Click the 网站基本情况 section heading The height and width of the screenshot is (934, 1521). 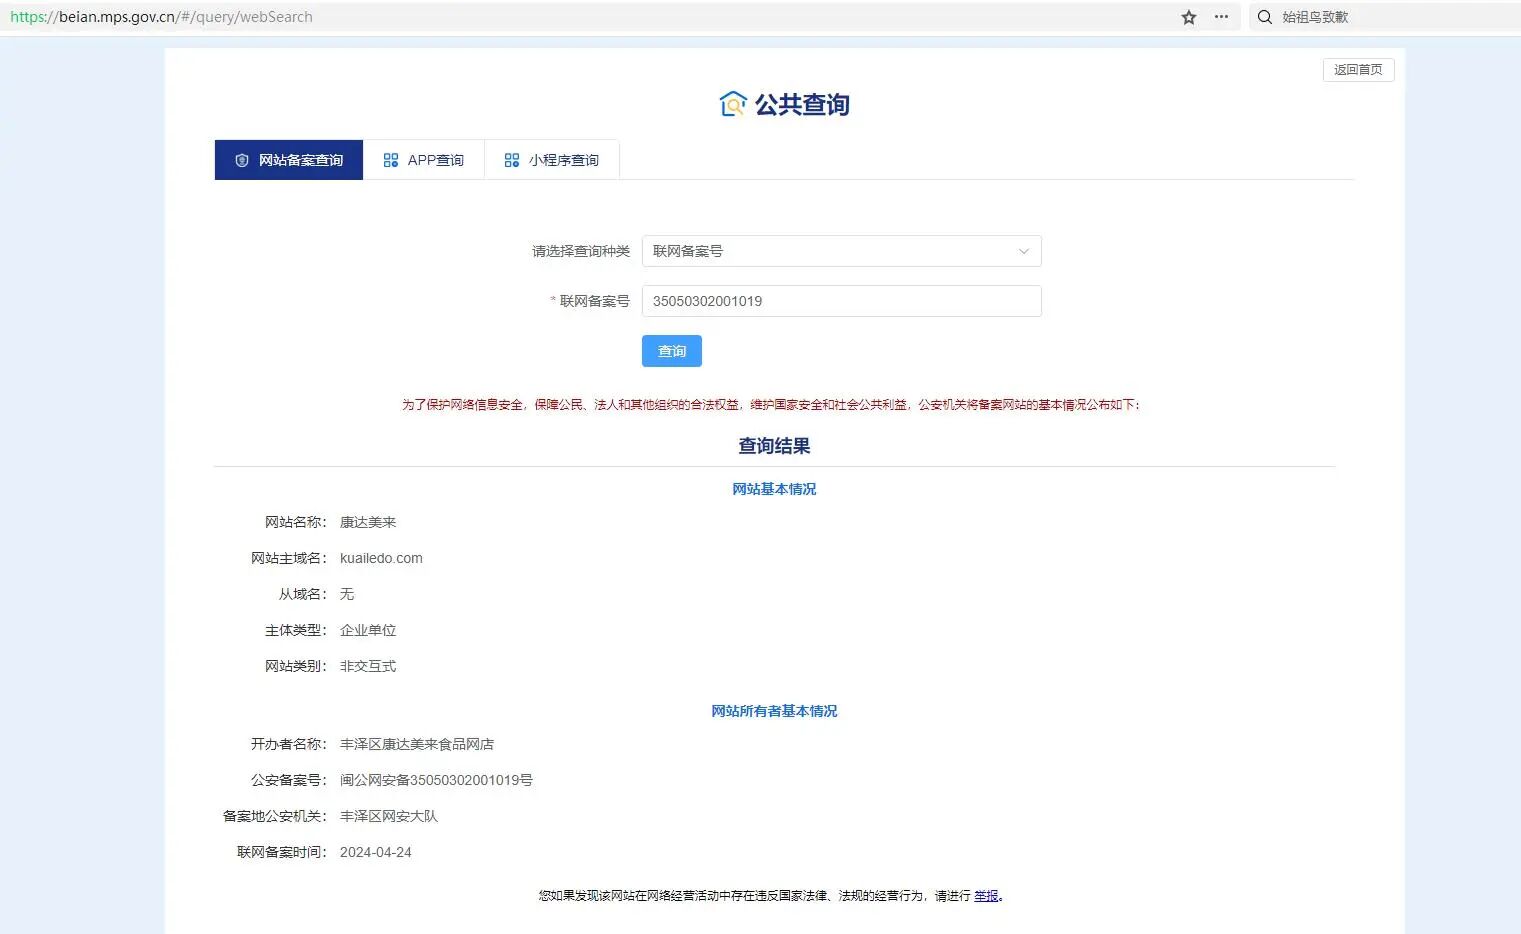point(774,489)
